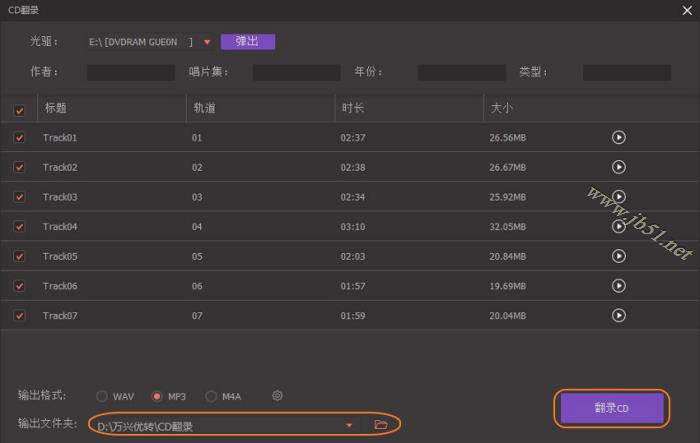
Task: Play the Track02 preview
Action: click(618, 167)
